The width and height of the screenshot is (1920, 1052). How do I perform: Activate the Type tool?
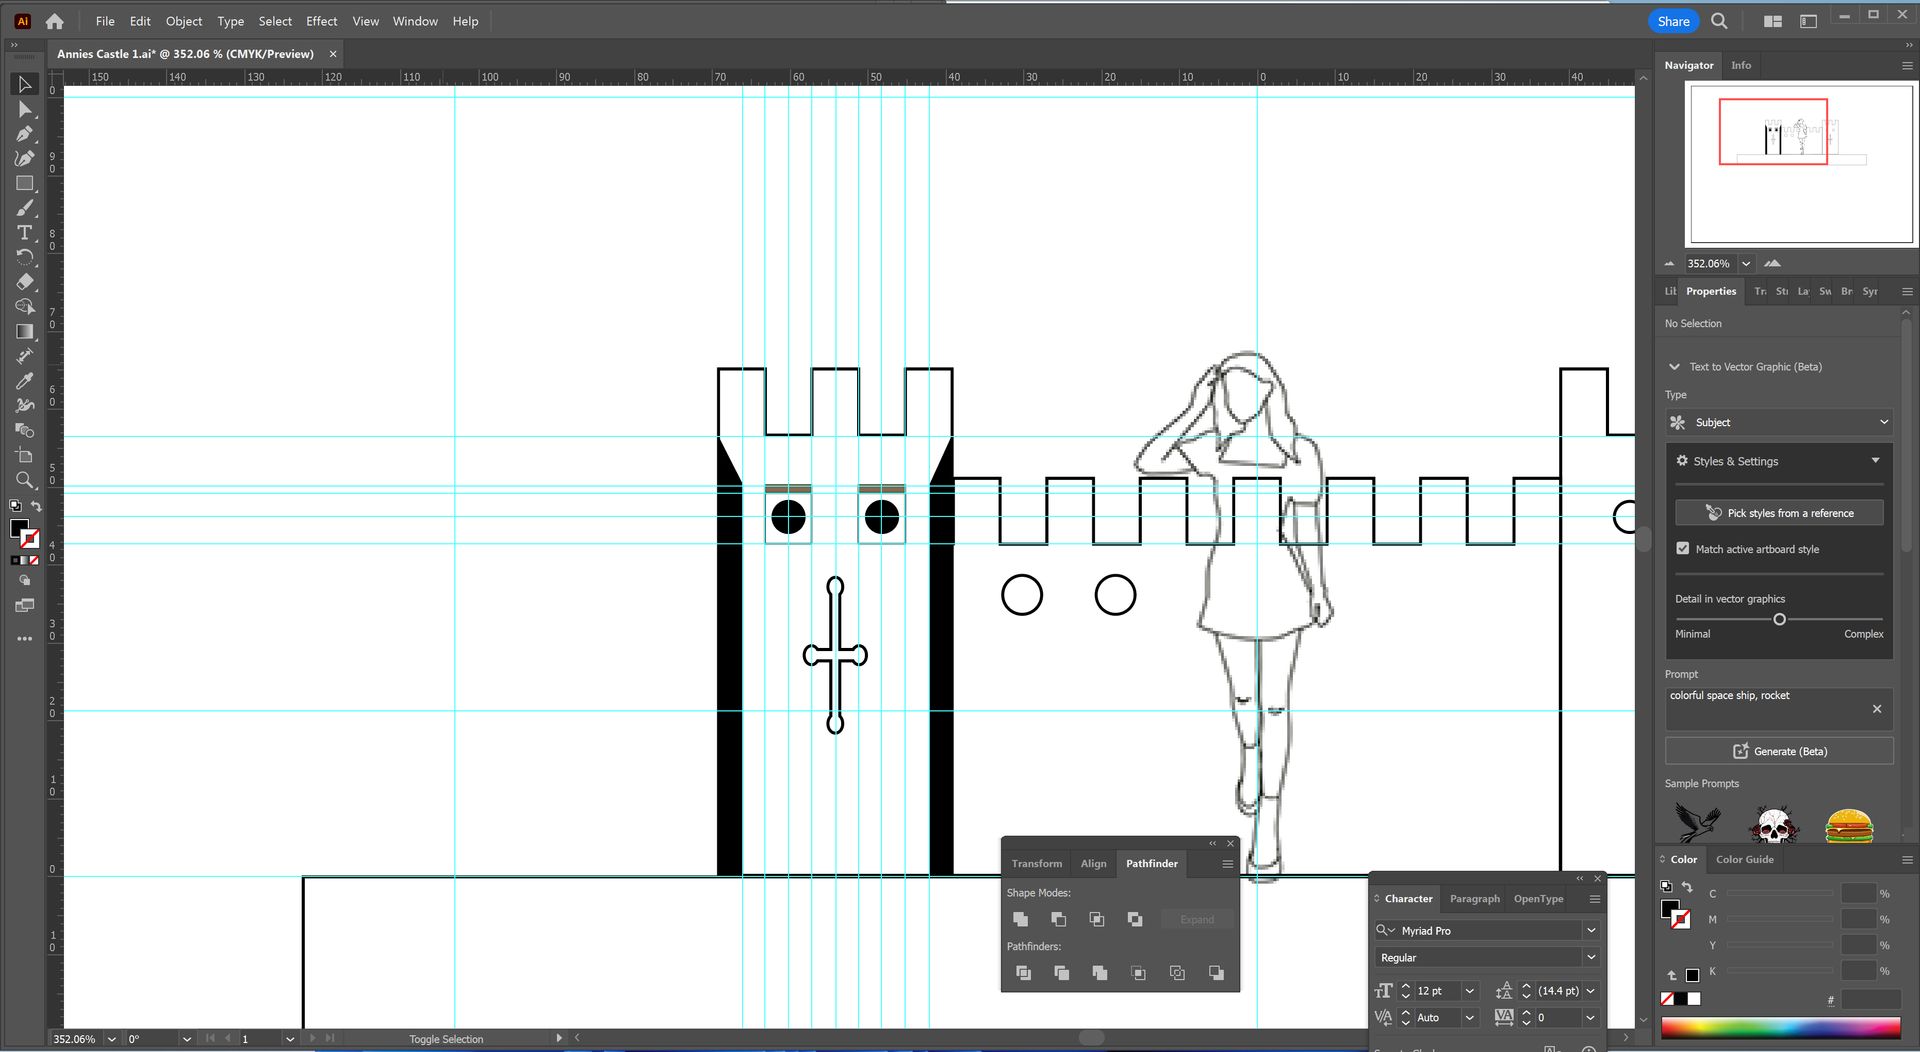pyautogui.click(x=25, y=232)
